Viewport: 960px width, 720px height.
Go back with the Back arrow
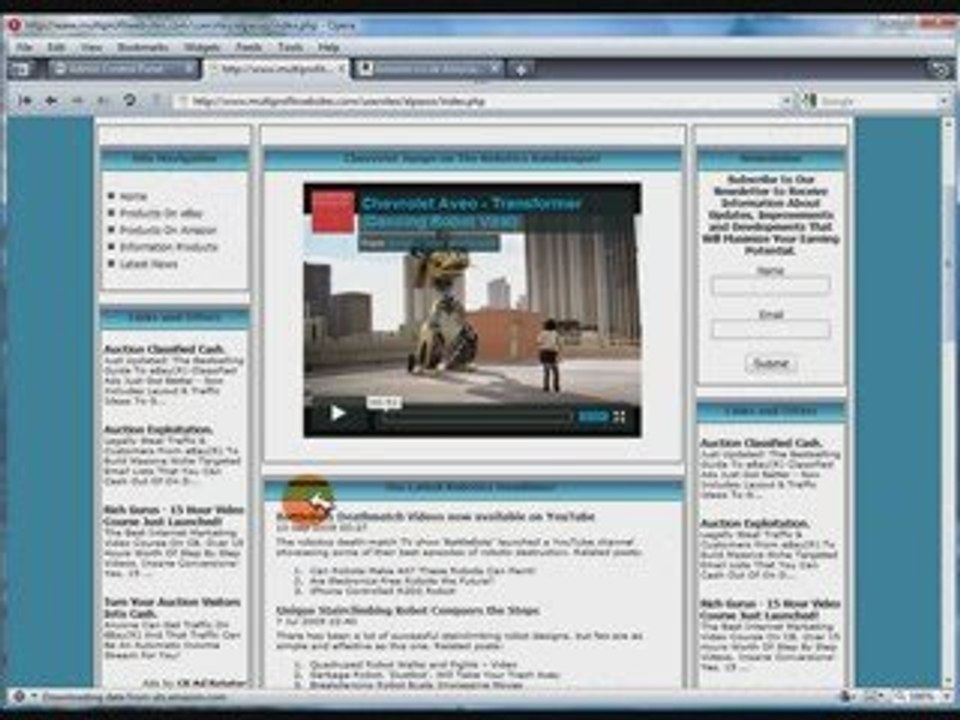pos(51,100)
